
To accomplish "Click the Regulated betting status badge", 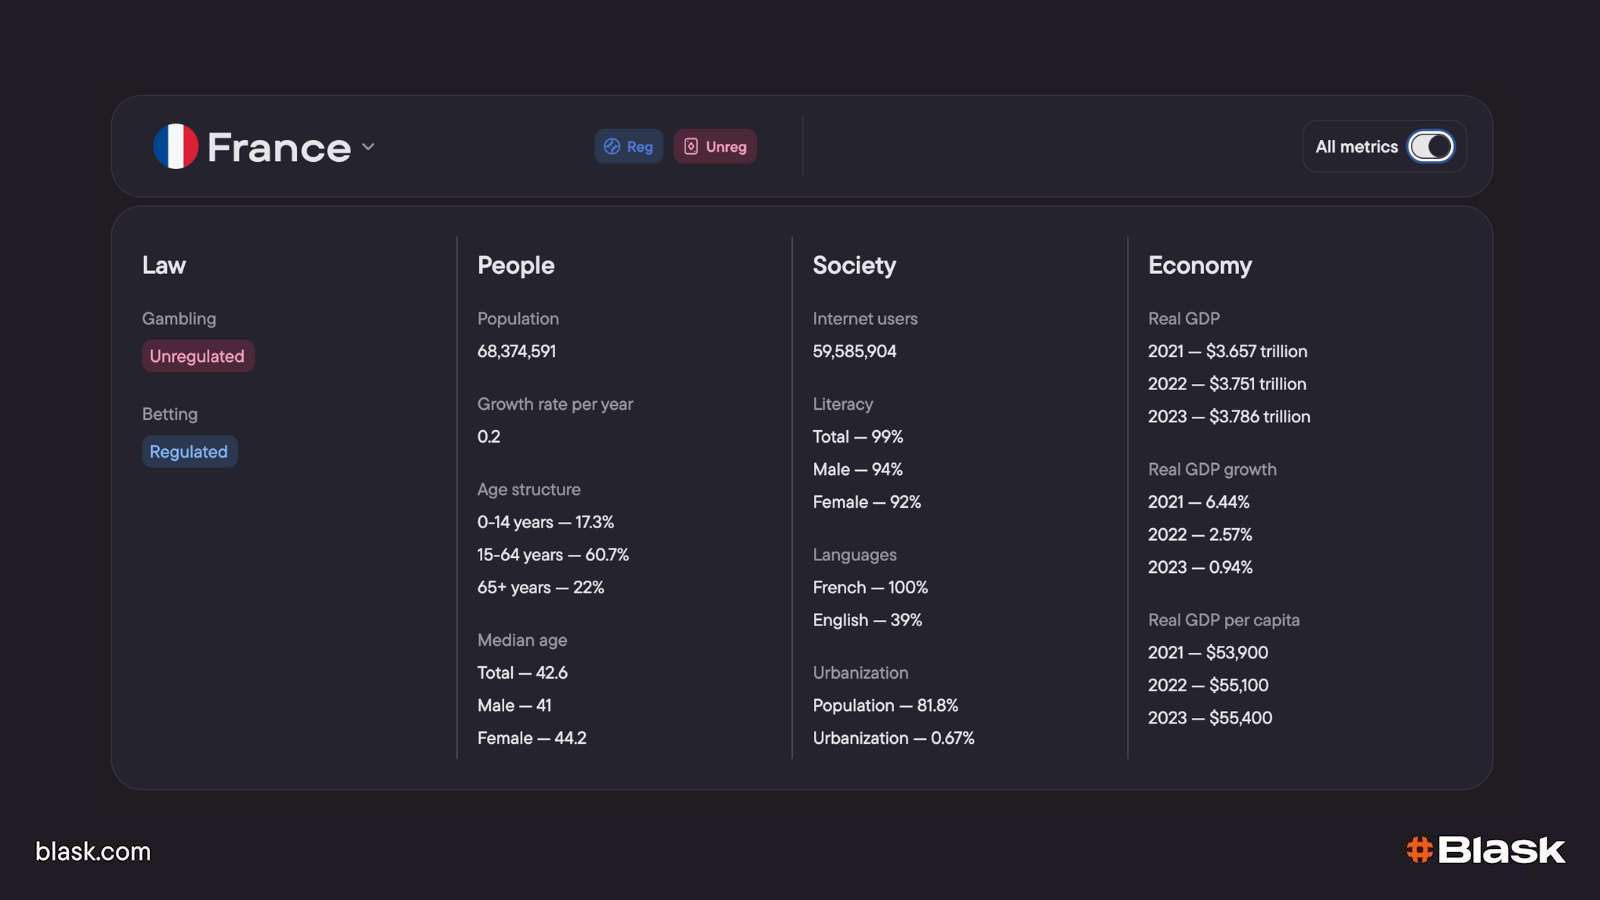I will 189,452.
